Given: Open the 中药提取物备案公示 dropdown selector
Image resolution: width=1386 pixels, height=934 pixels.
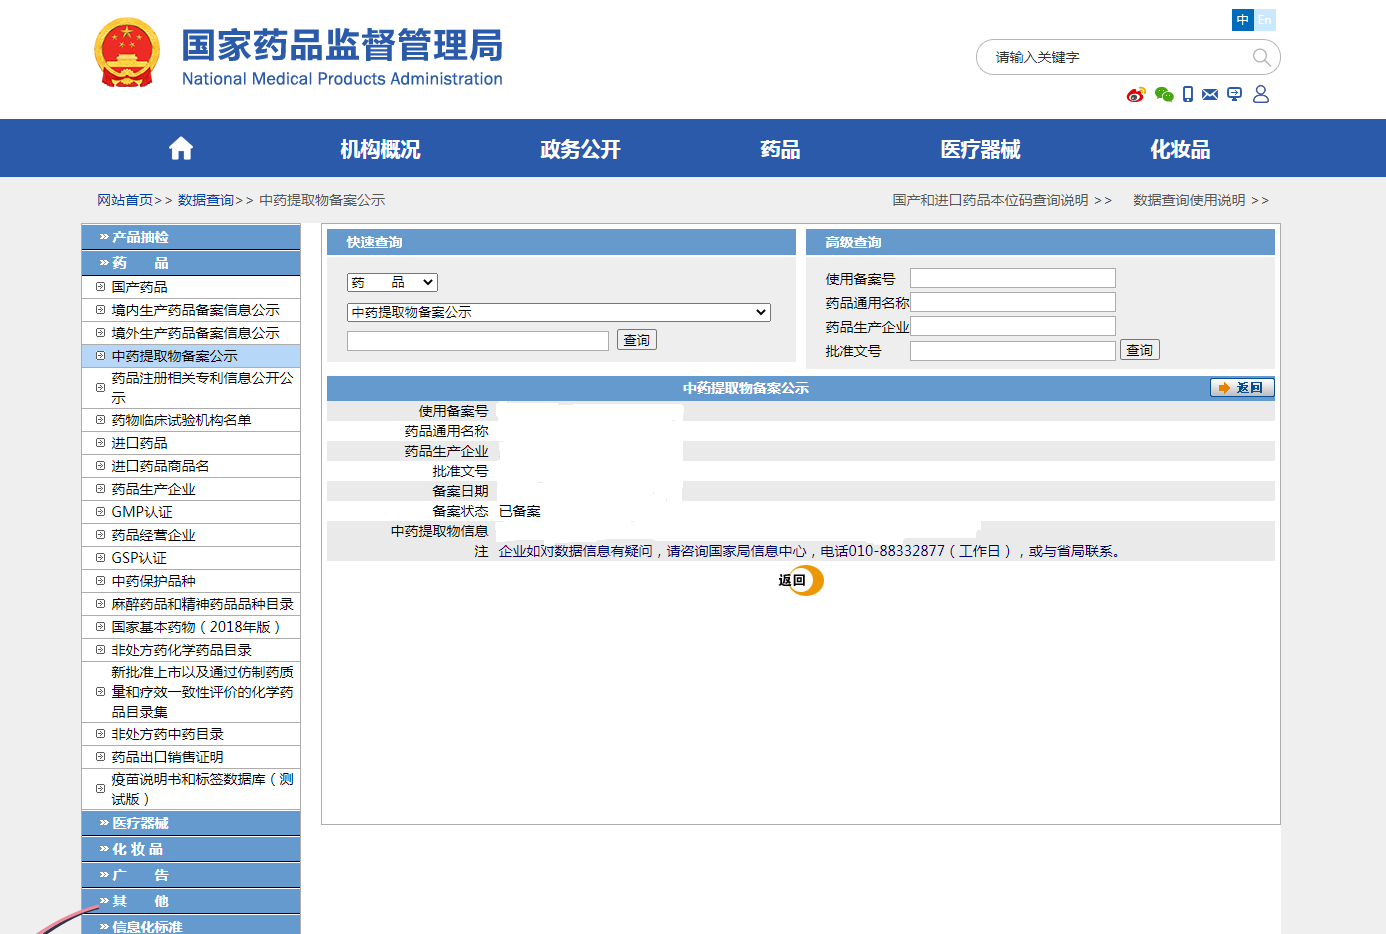Looking at the screenshot, I should click(x=559, y=312).
